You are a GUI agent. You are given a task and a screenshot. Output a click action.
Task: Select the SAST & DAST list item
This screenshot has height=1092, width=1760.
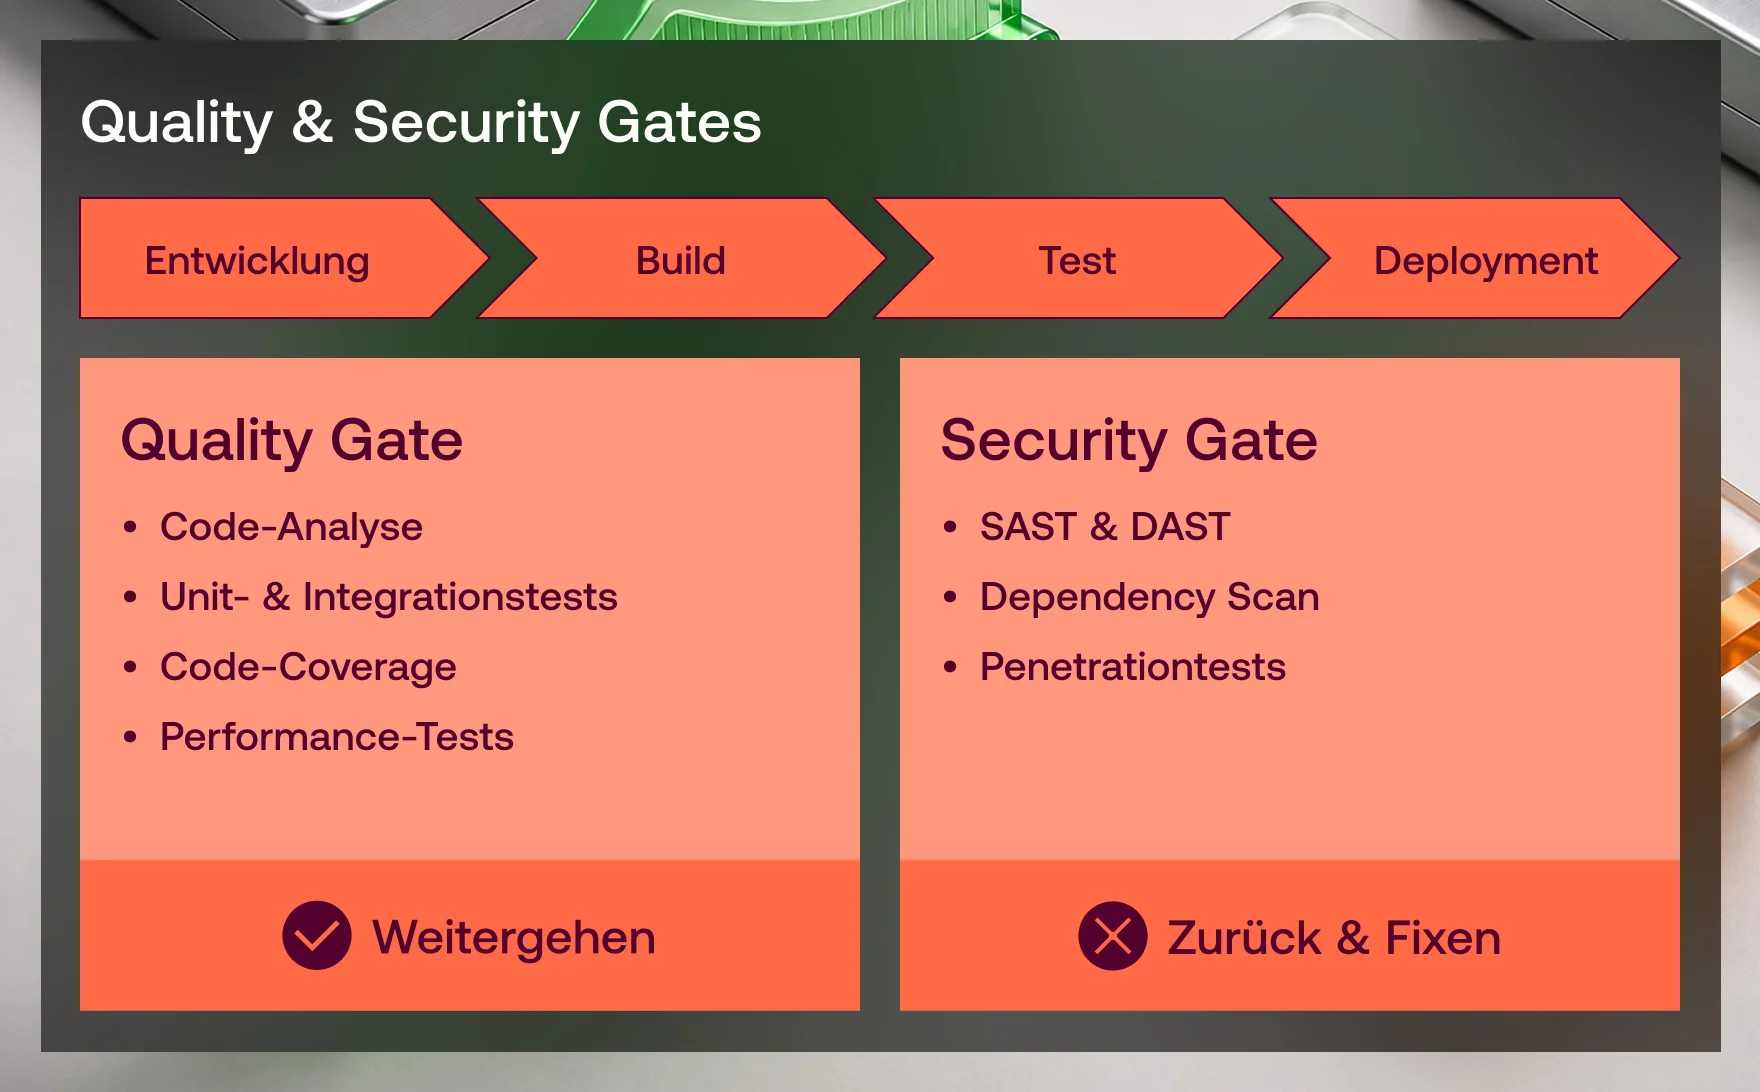(1105, 527)
